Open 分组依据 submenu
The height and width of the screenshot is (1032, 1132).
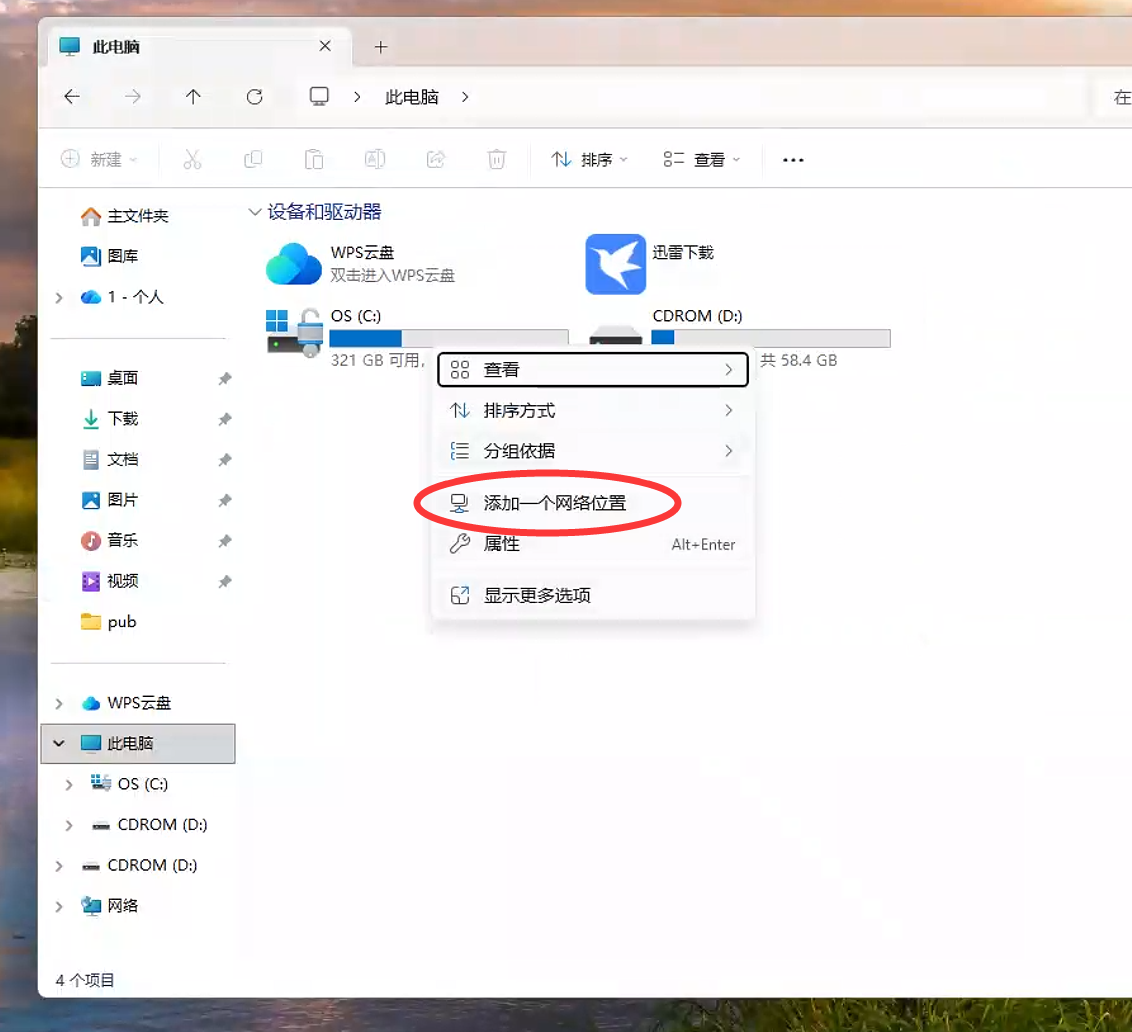tap(519, 451)
